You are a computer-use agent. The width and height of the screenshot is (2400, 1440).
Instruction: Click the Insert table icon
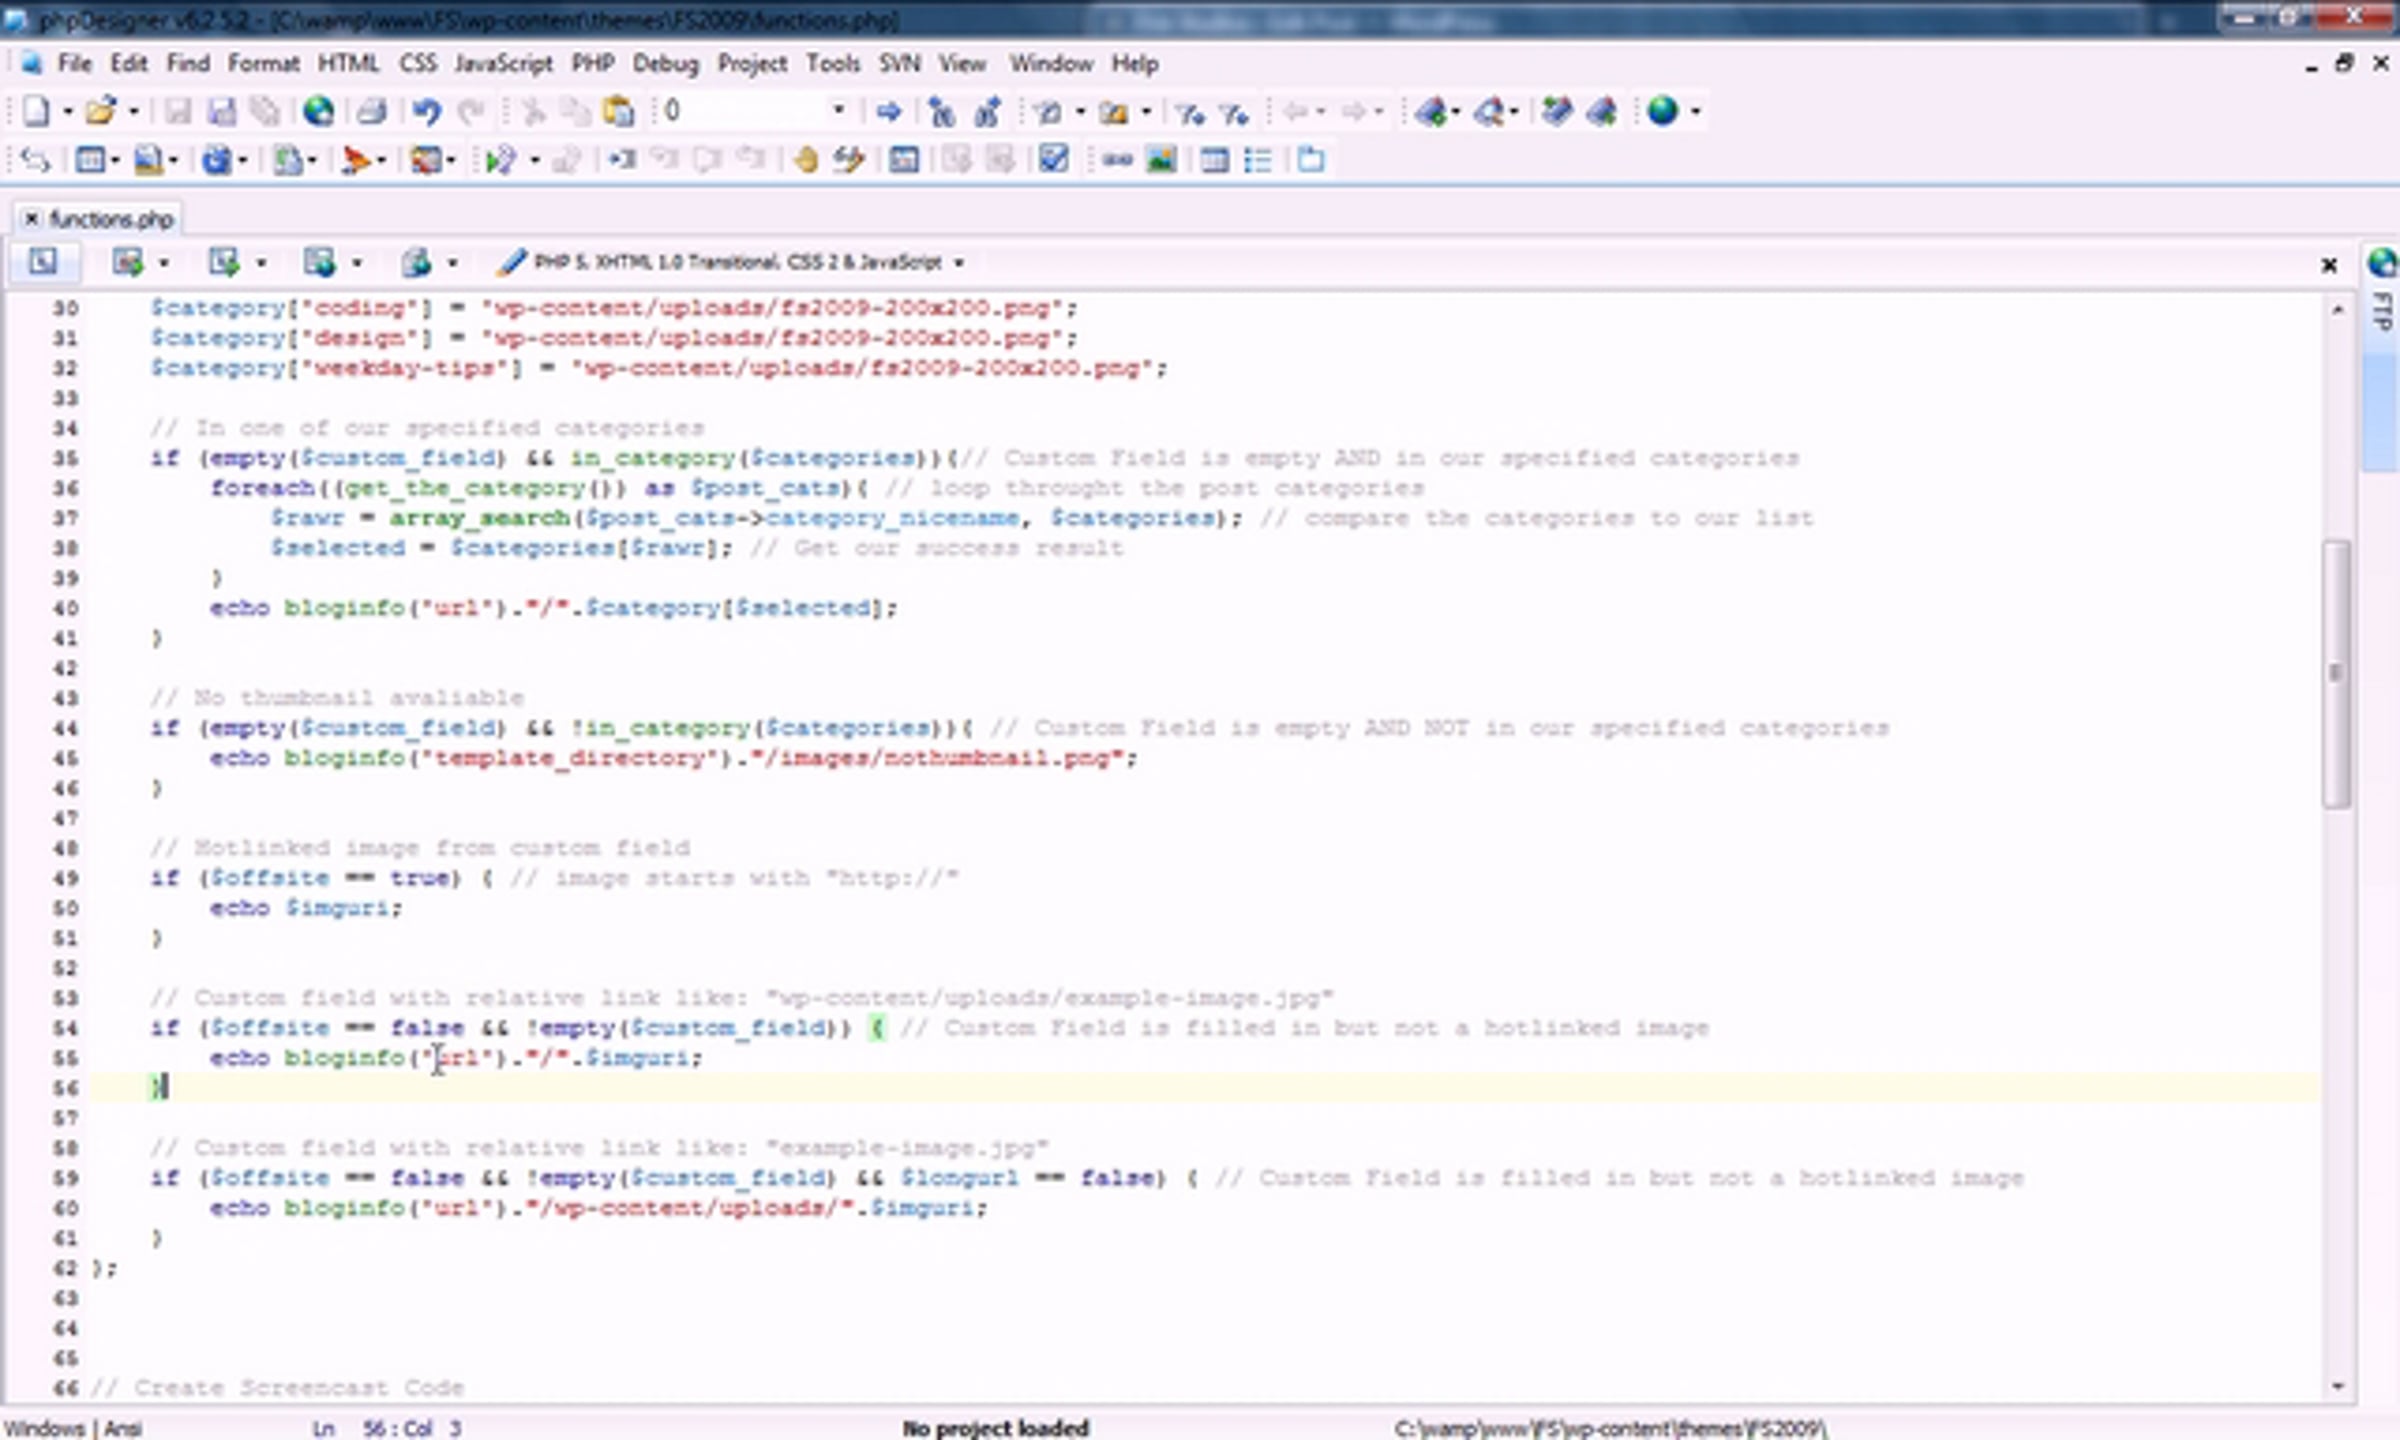pos(1214,160)
